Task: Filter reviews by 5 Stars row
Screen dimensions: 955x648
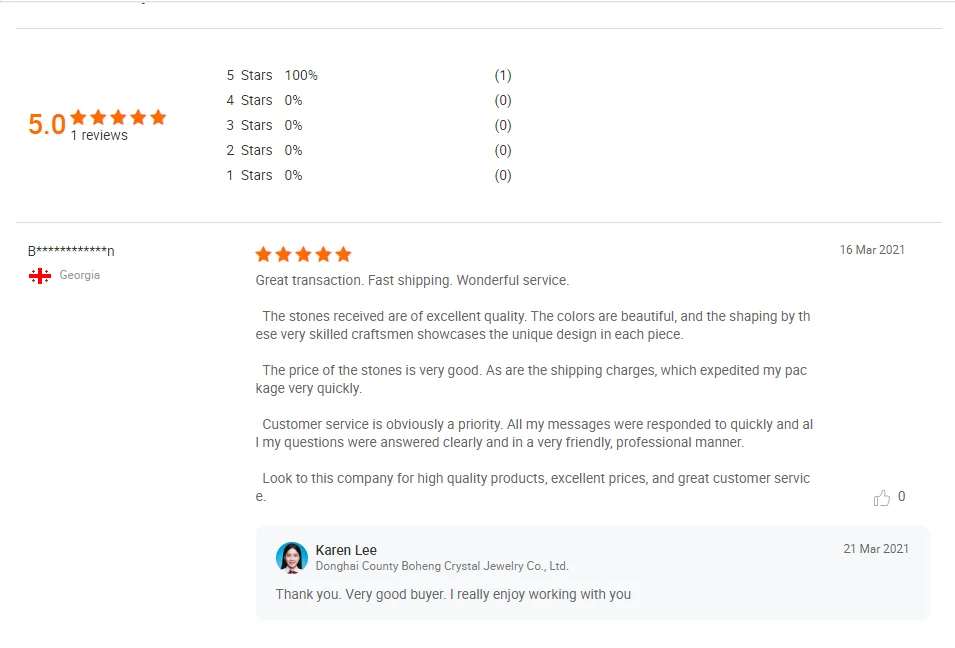Action: coord(249,75)
